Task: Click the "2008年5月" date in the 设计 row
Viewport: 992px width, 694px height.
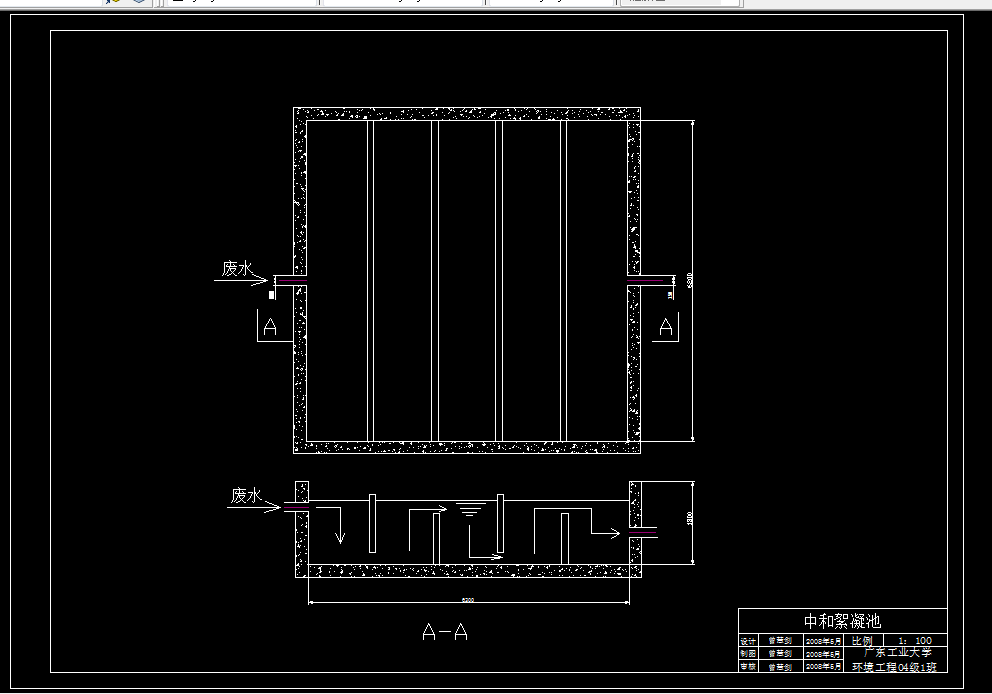Action: (823, 641)
